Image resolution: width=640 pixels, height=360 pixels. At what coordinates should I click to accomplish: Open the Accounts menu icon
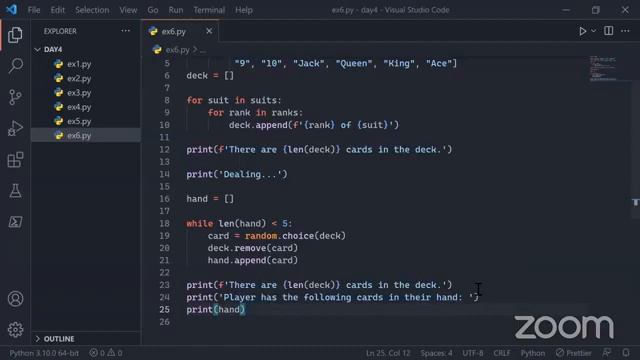pos(15,299)
